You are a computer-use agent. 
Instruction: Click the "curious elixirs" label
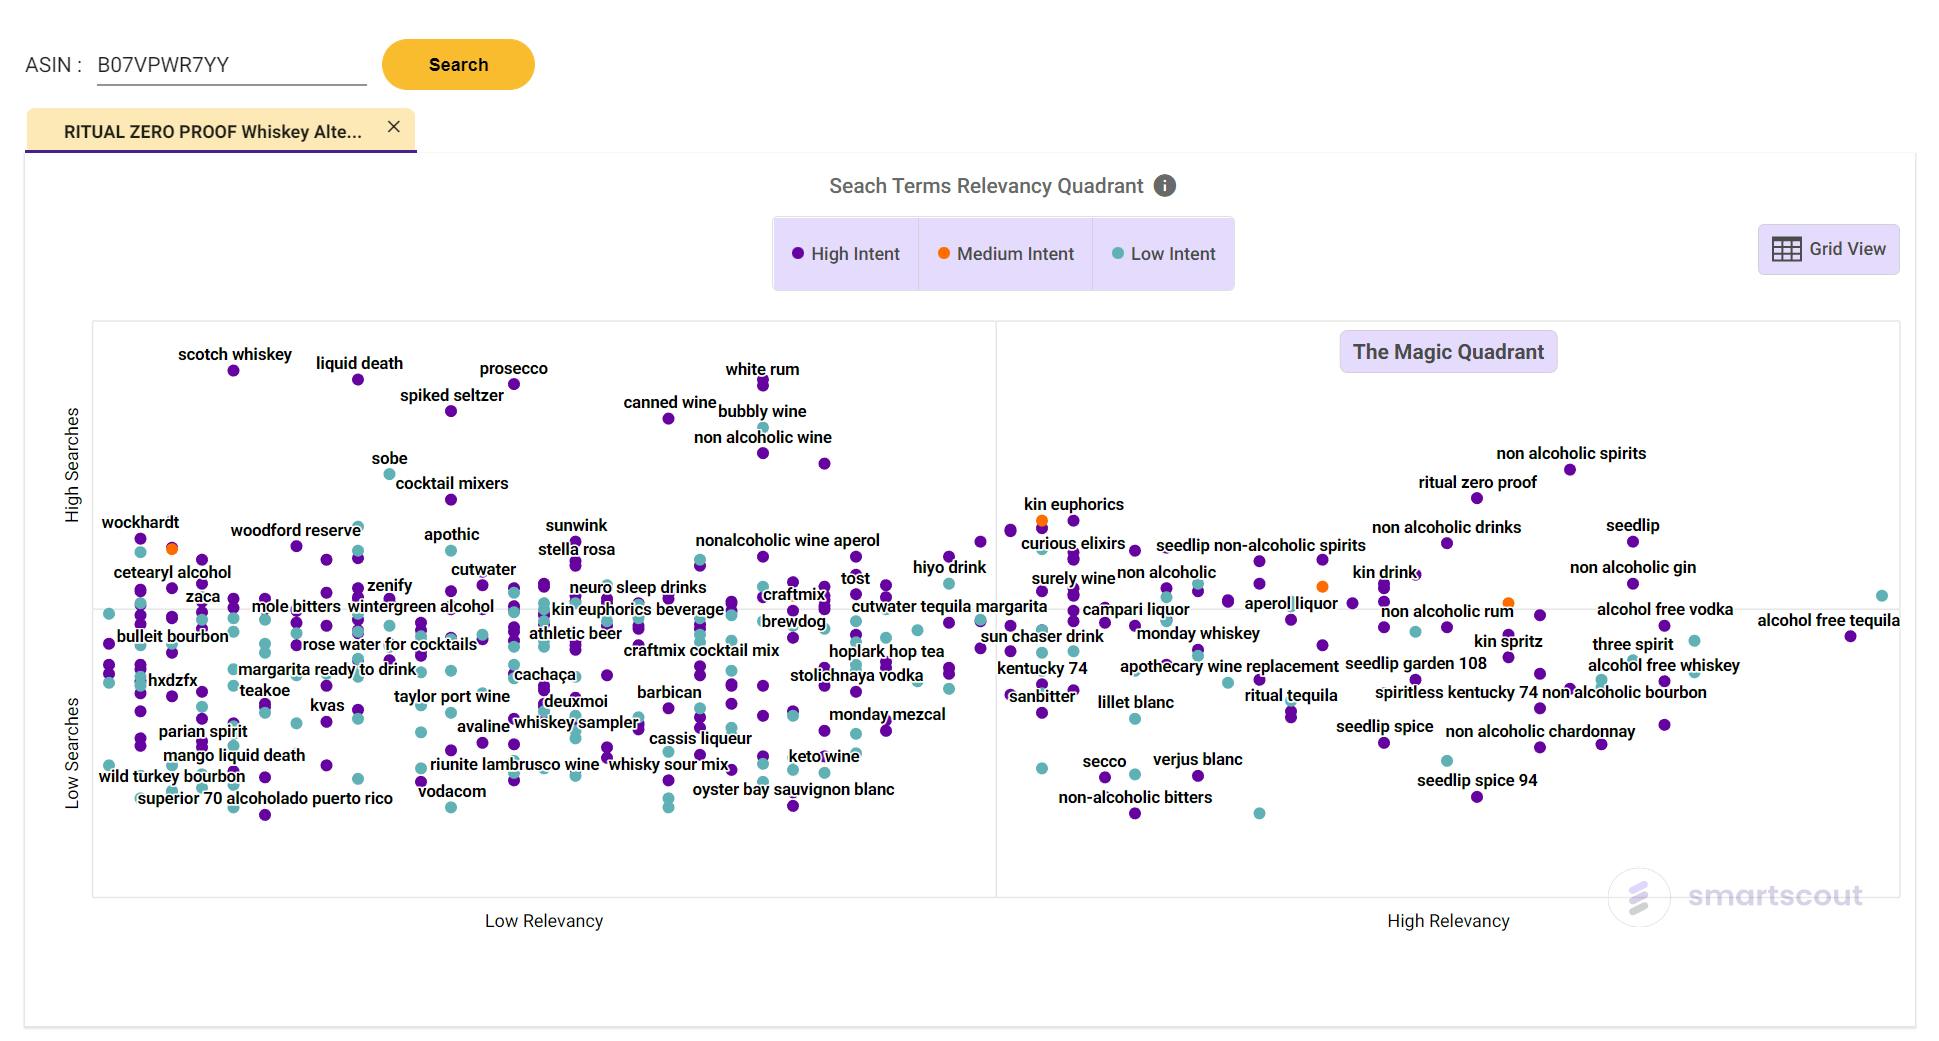pos(1073,543)
